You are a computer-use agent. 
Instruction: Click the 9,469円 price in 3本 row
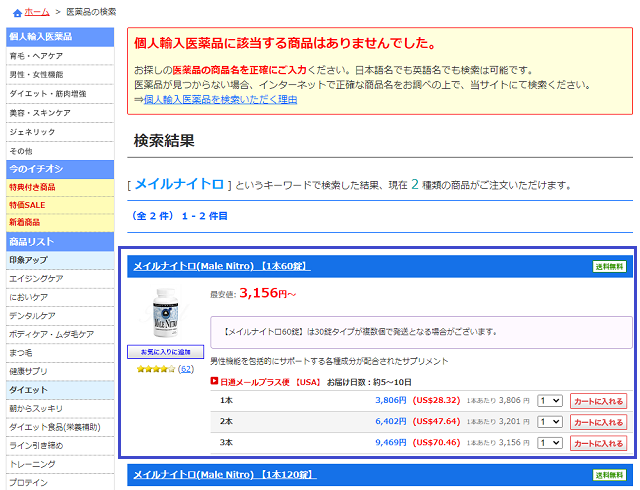pos(391,443)
